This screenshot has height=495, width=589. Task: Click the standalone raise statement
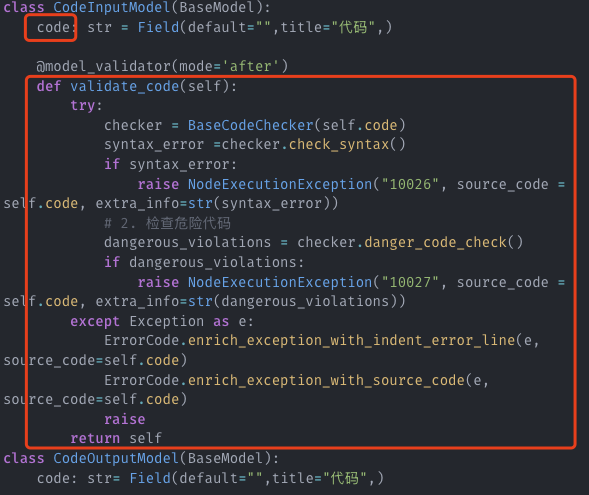tap(125, 420)
